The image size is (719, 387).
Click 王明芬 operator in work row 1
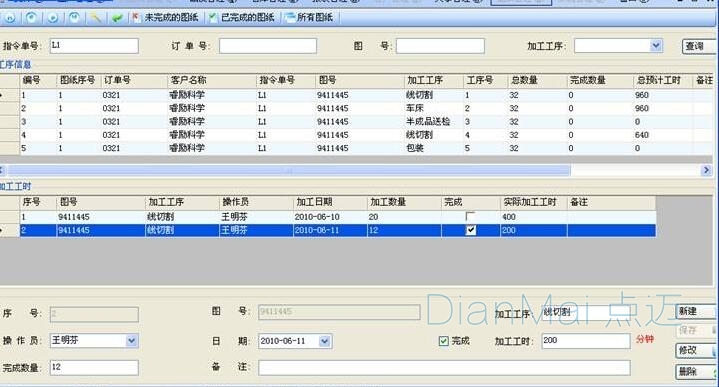point(256,217)
